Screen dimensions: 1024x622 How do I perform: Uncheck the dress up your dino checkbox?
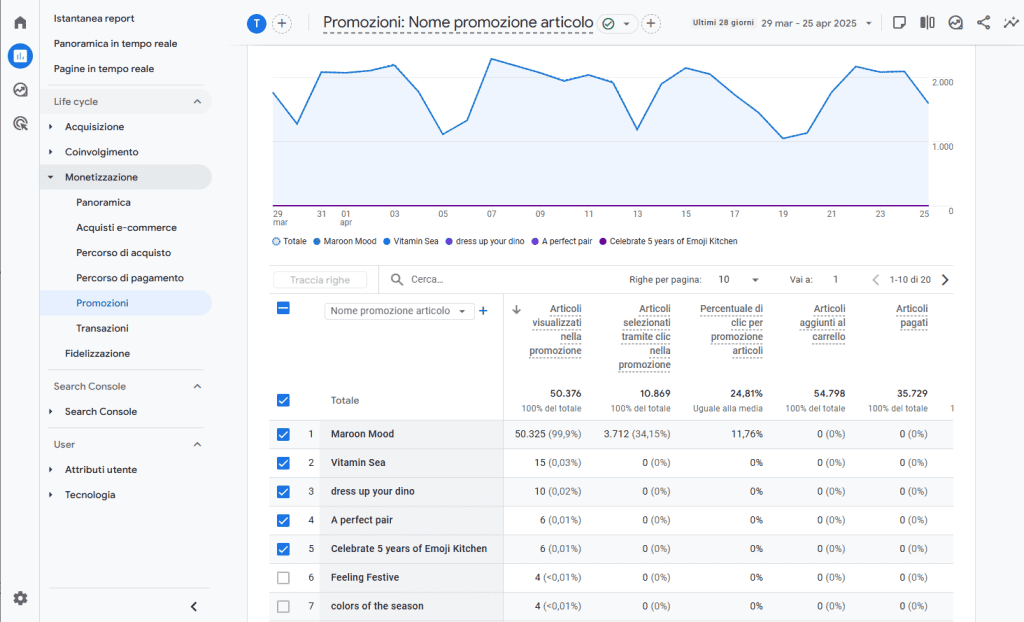tap(283, 491)
